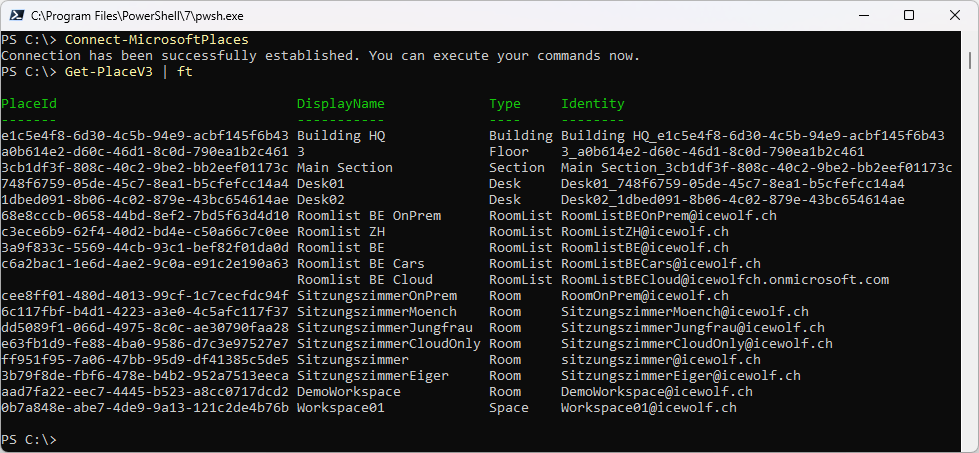Viewport: 979px width, 453px height.
Task: Click Roomlist BE Cloud display name
Action: tap(365, 280)
